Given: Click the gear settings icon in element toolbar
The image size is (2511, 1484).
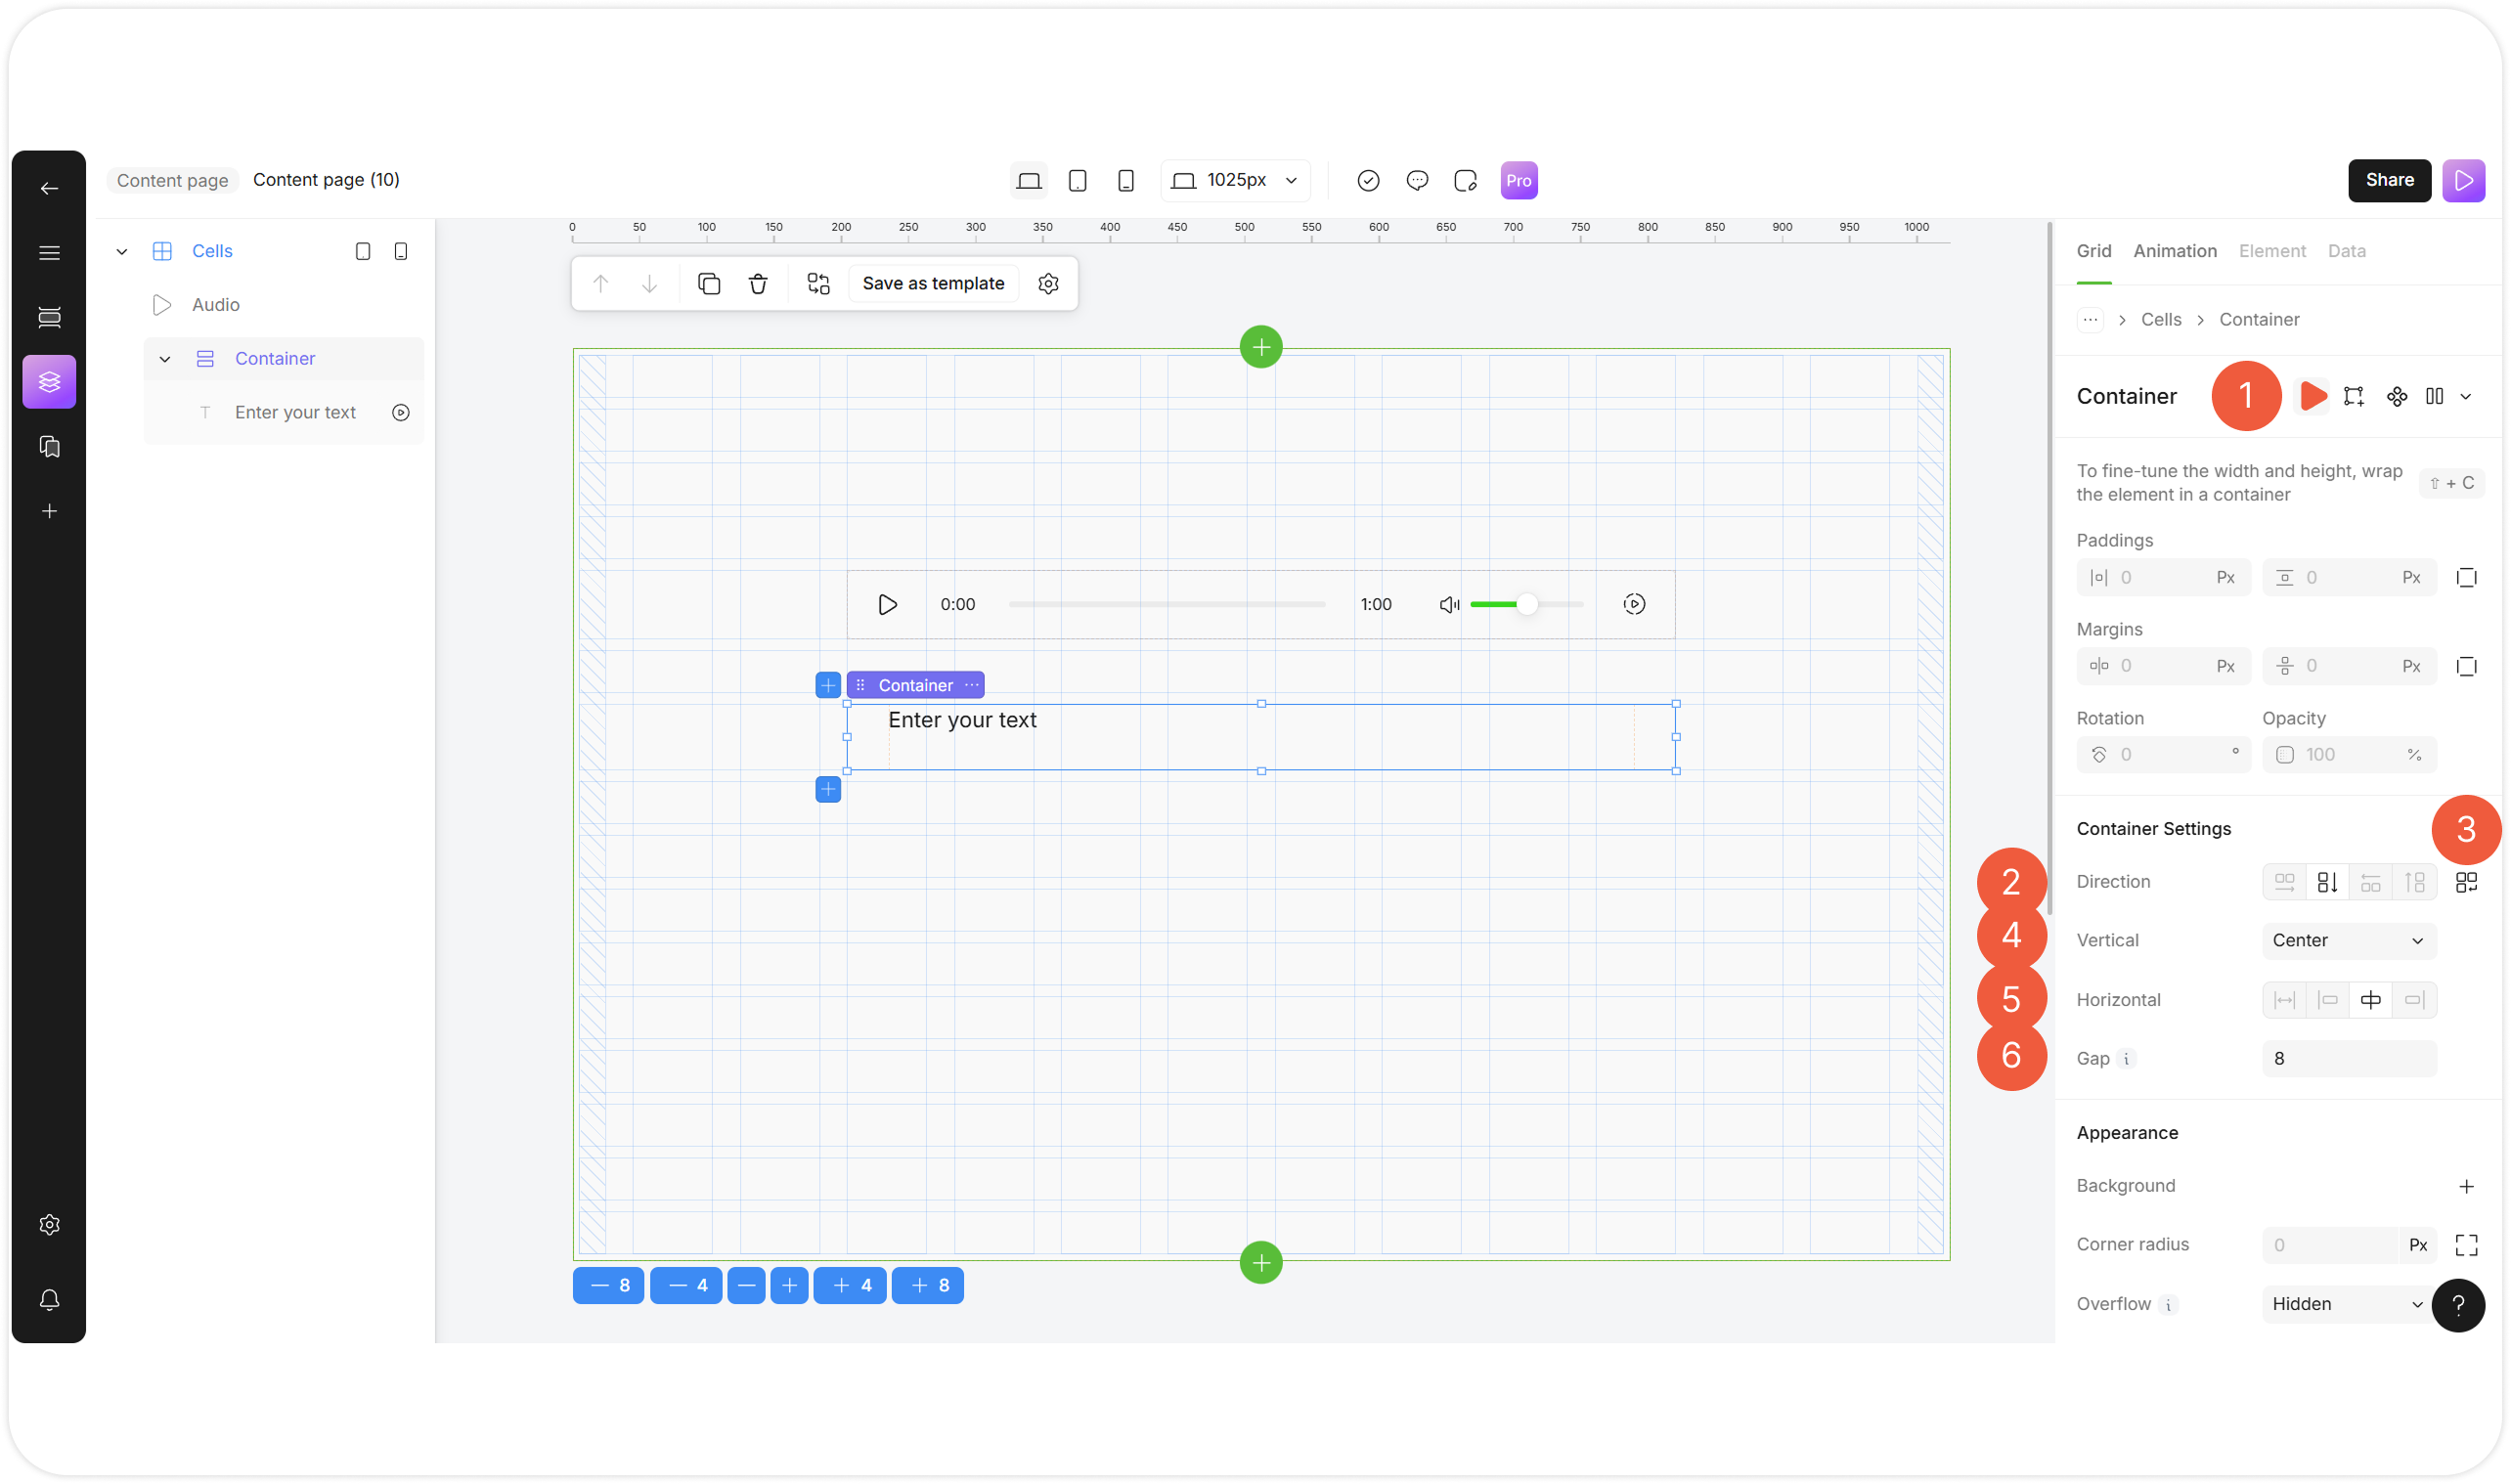Looking at the screenshot, I should 1047,284.
